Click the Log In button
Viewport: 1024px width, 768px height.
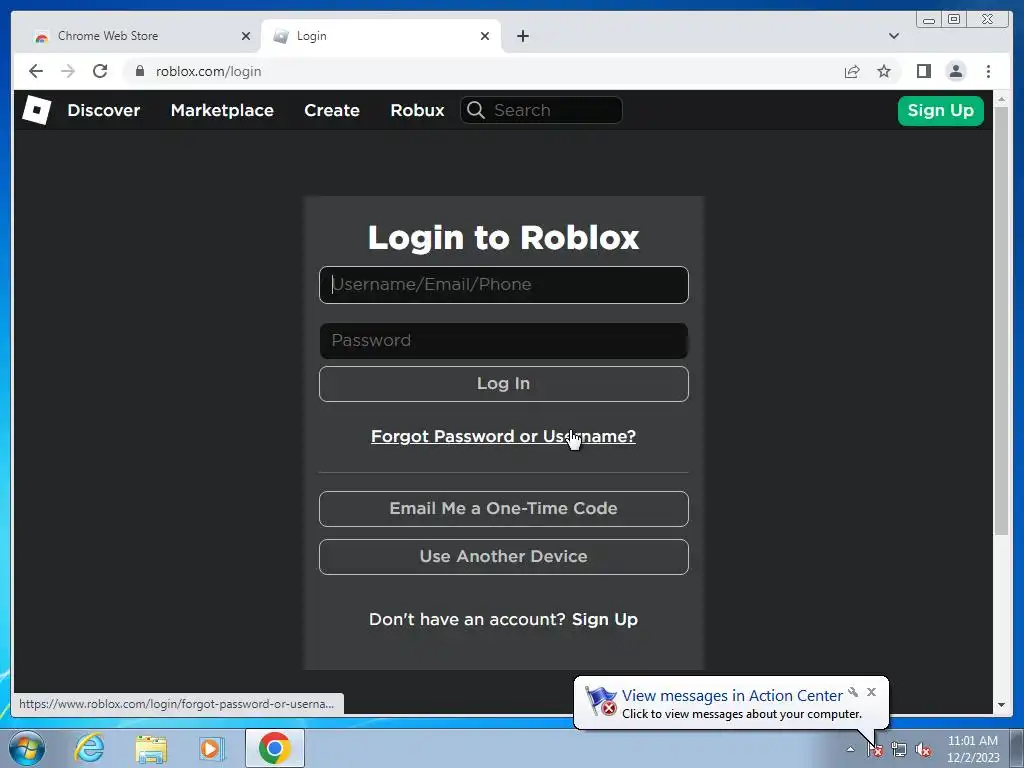[x=504, y=383]
